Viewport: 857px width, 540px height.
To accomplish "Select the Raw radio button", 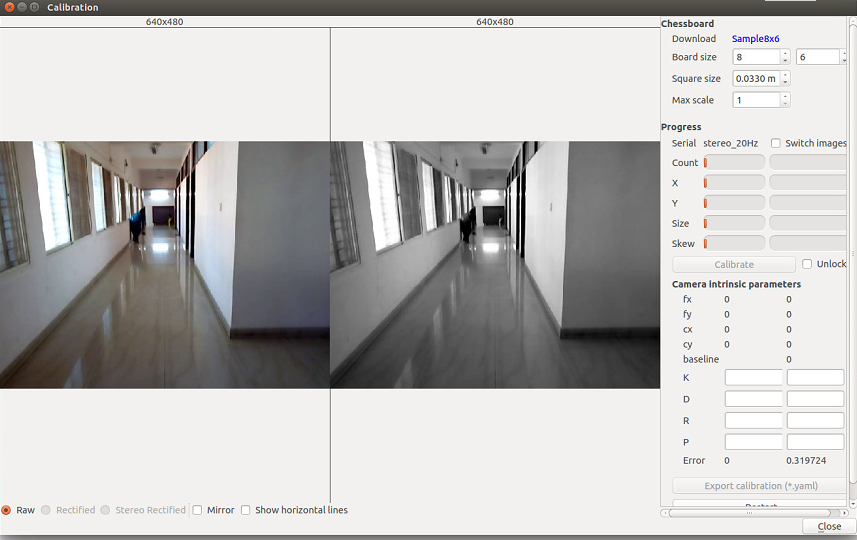I will point(7,510).
